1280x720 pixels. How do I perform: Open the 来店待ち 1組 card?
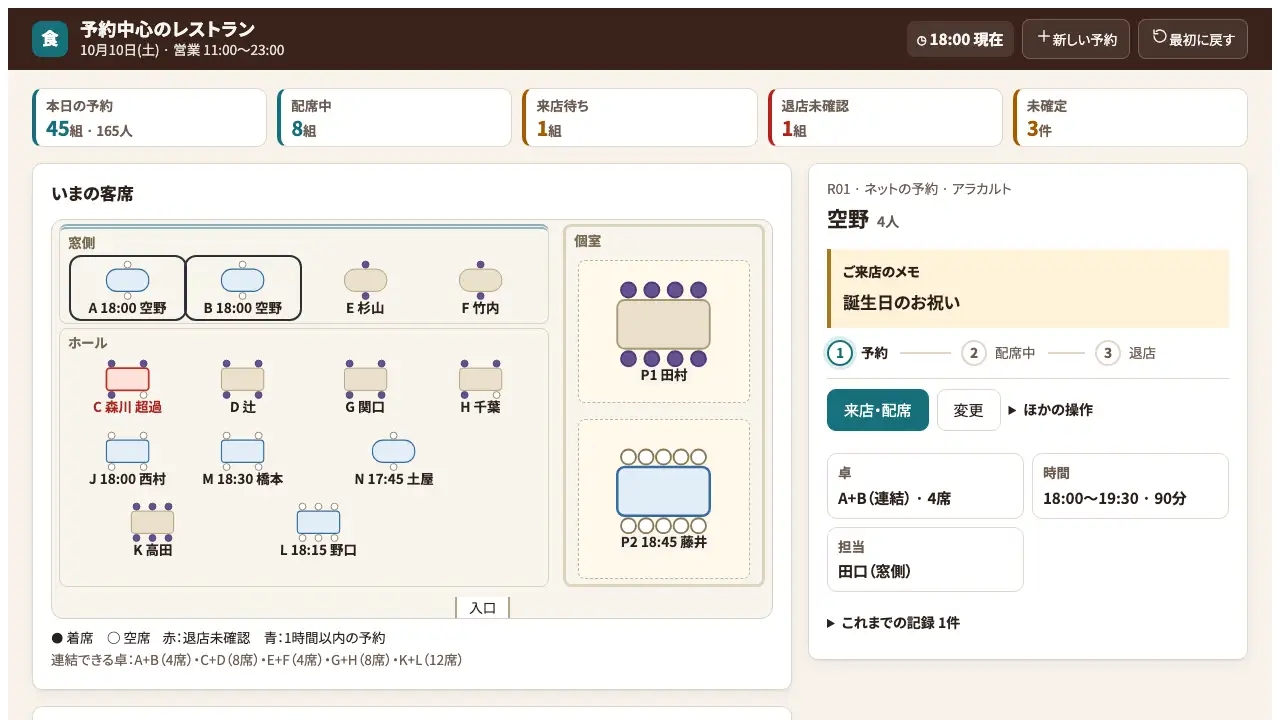pos(640,118)
